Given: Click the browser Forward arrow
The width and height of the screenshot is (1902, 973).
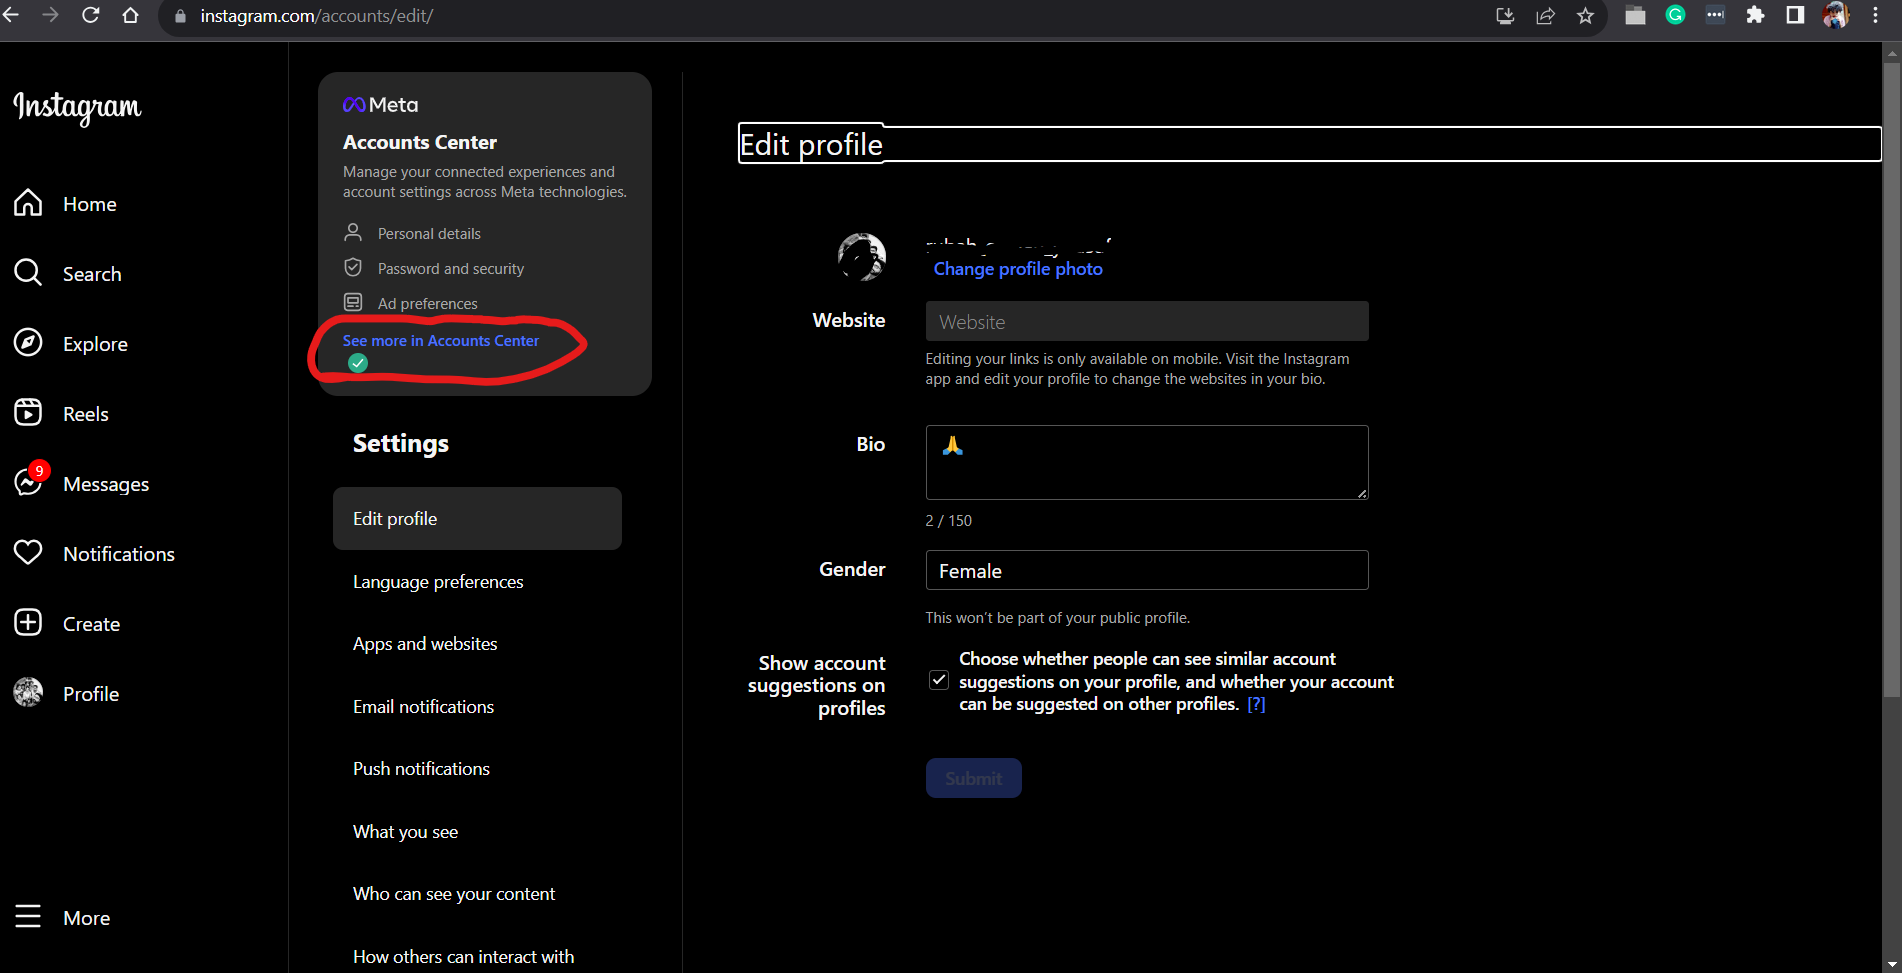Looking at the screenshot, I should [51, 15].
